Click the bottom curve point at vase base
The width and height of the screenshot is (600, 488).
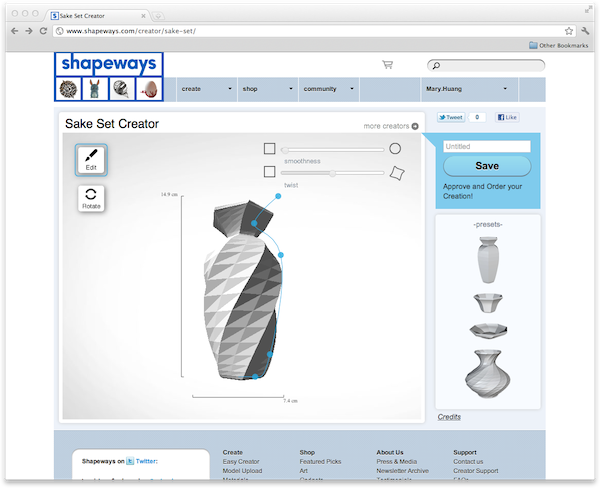[255, 377]
